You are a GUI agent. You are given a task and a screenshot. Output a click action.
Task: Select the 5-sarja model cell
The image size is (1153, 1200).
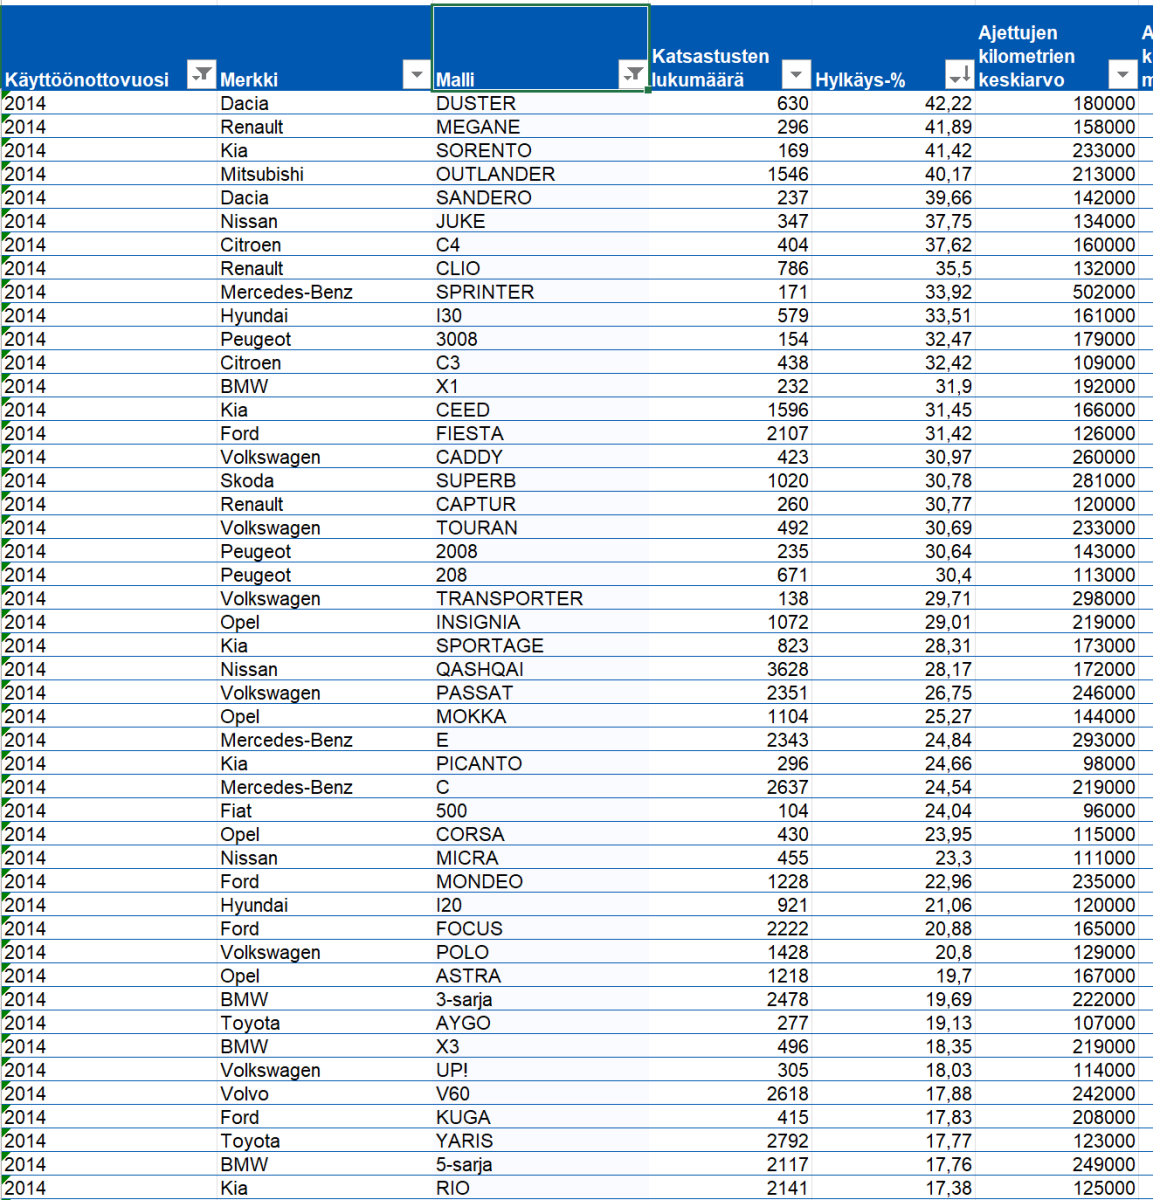[x=540, y=1165]
